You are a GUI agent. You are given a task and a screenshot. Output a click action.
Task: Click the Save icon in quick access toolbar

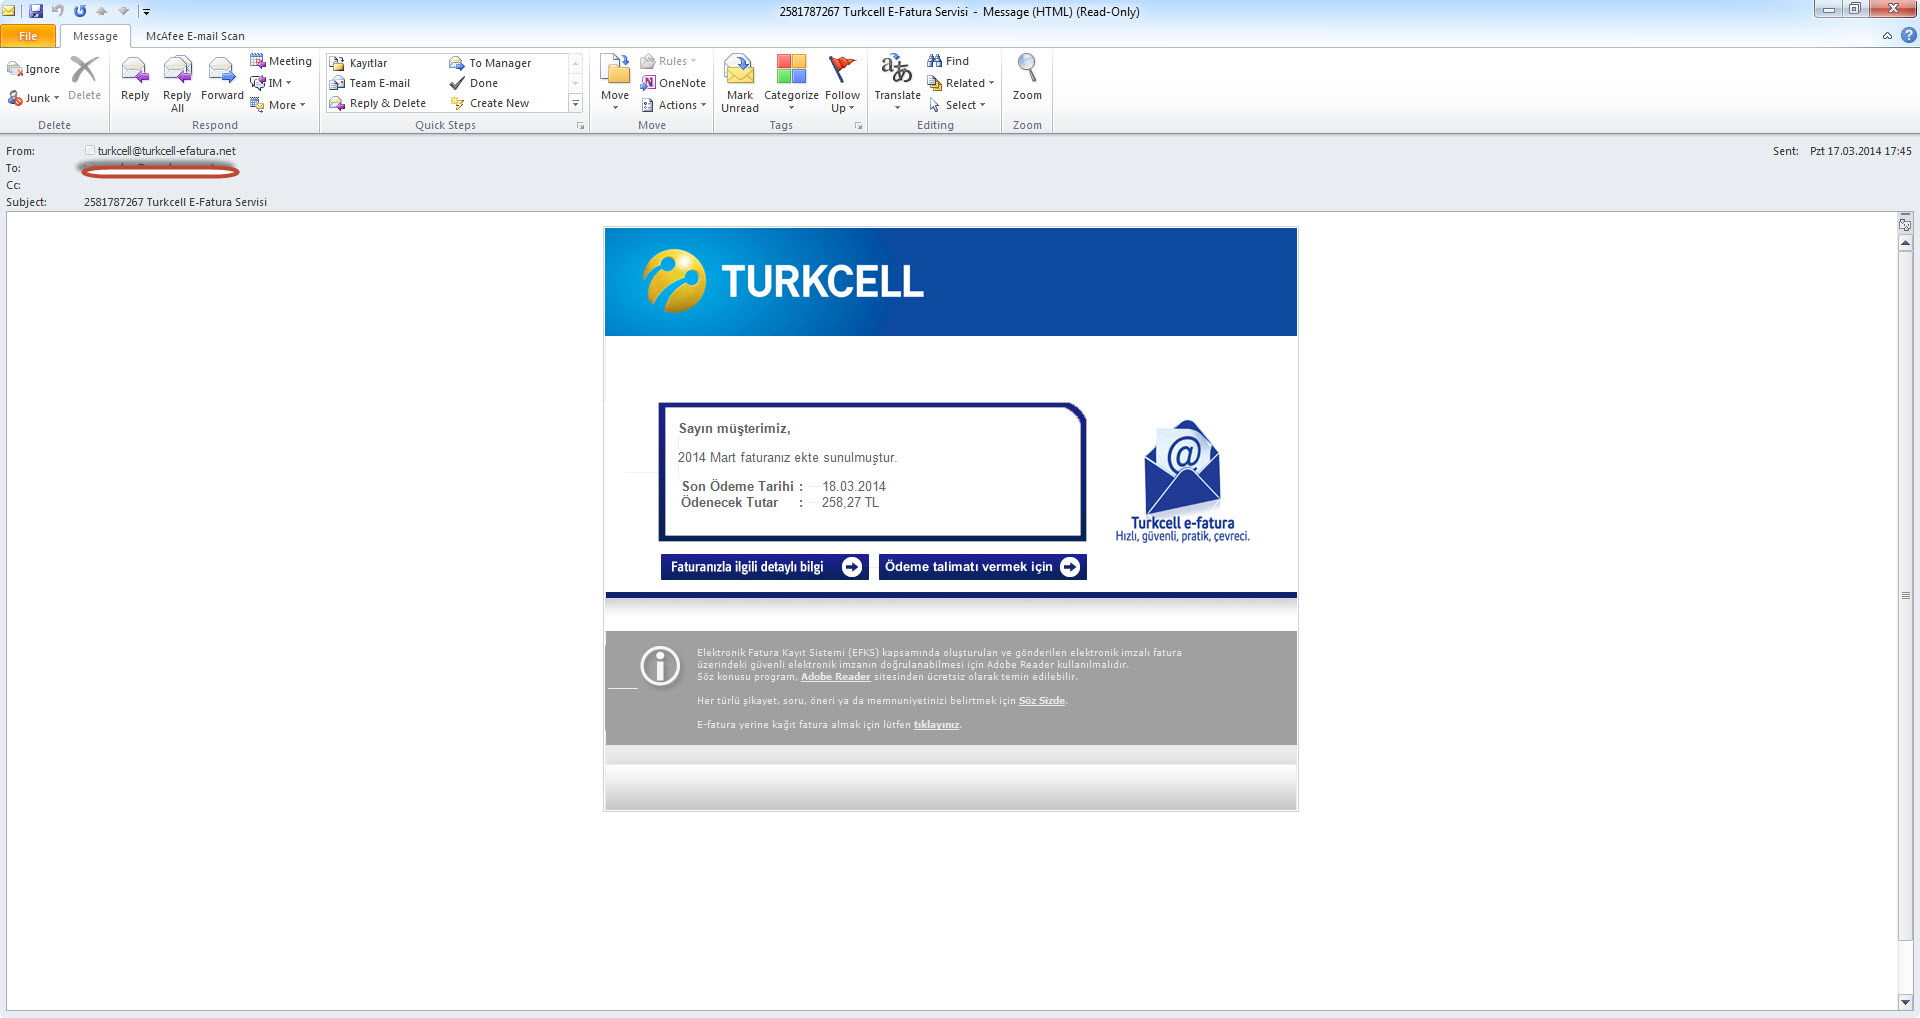(x=36, y=11)
